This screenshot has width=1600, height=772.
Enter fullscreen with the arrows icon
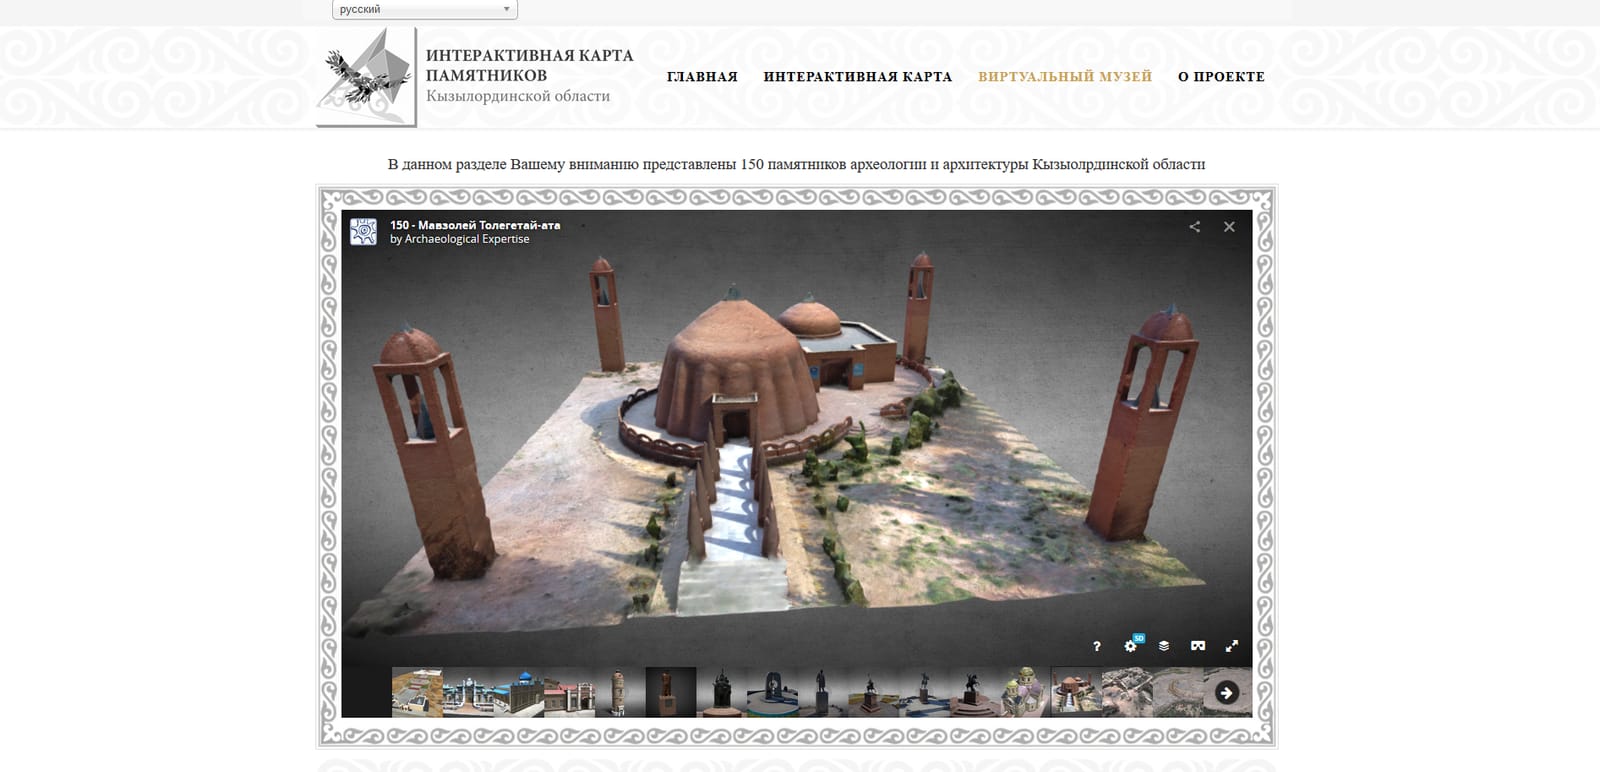(1232, 646)
